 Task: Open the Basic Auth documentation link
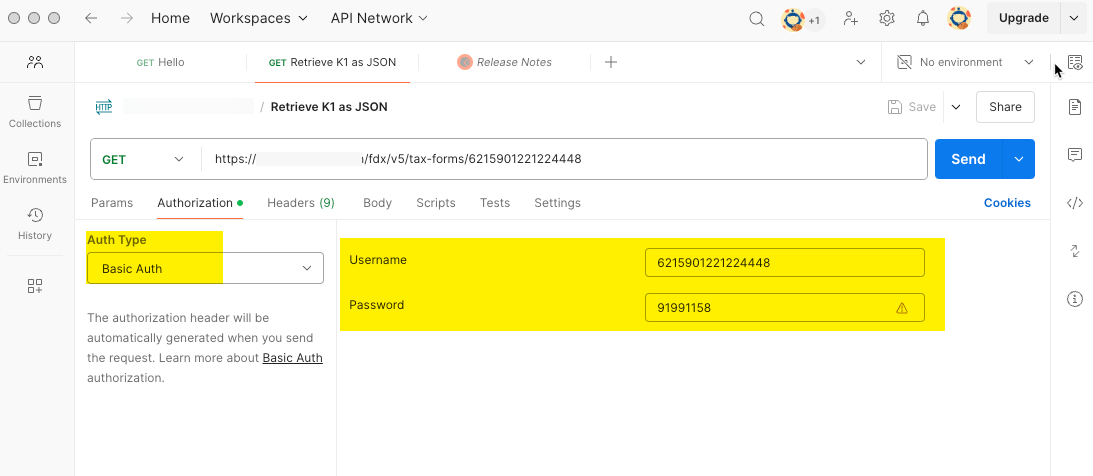(292, 358)
